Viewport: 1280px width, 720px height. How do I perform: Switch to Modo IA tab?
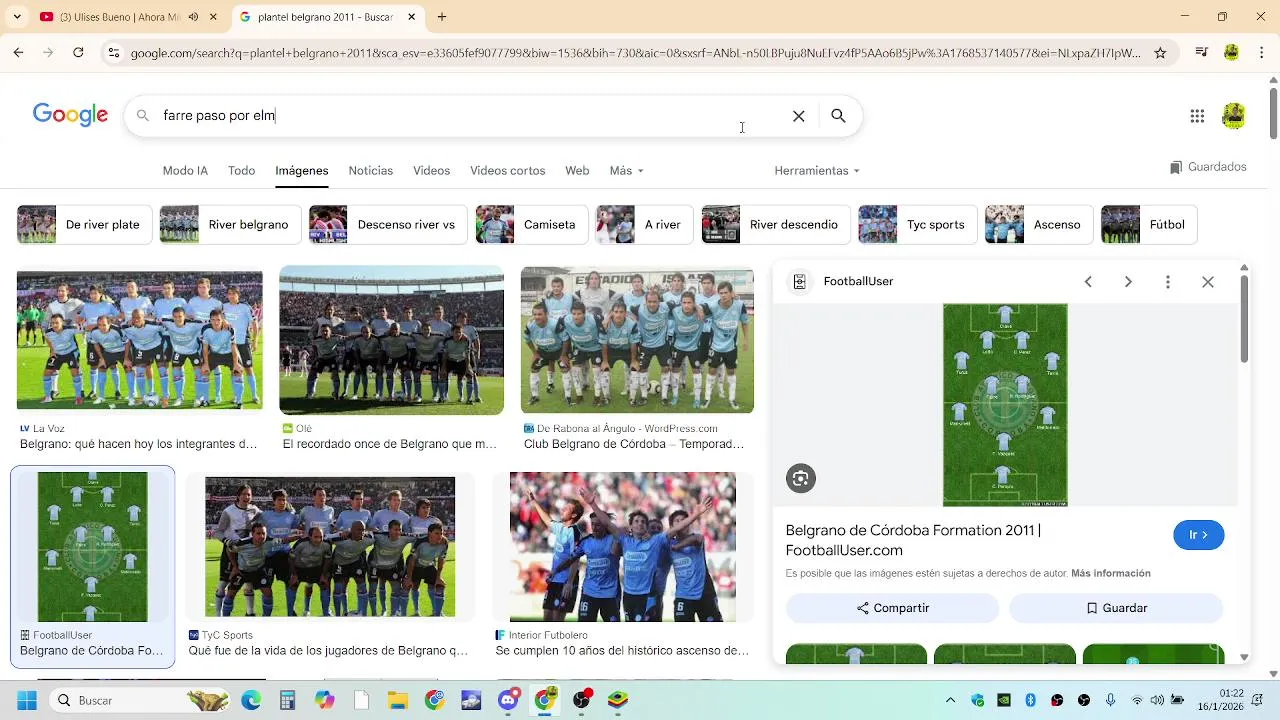pyautogui.click(x=185, y=171)
